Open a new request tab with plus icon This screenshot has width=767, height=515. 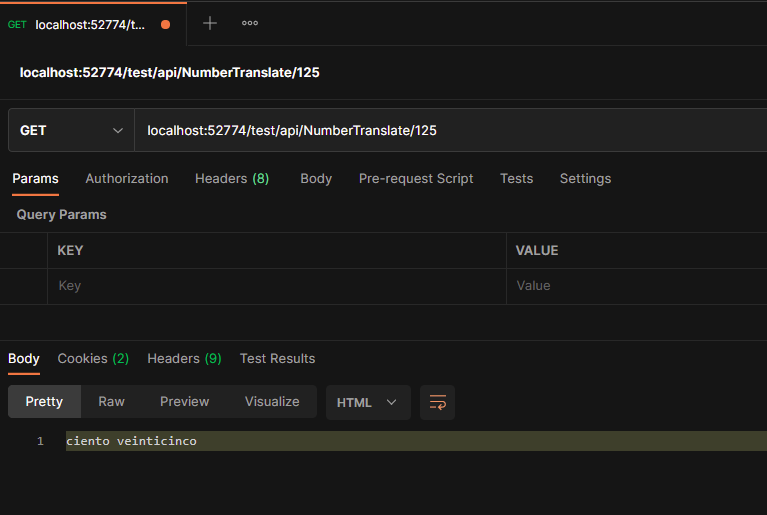coord(210,23)
